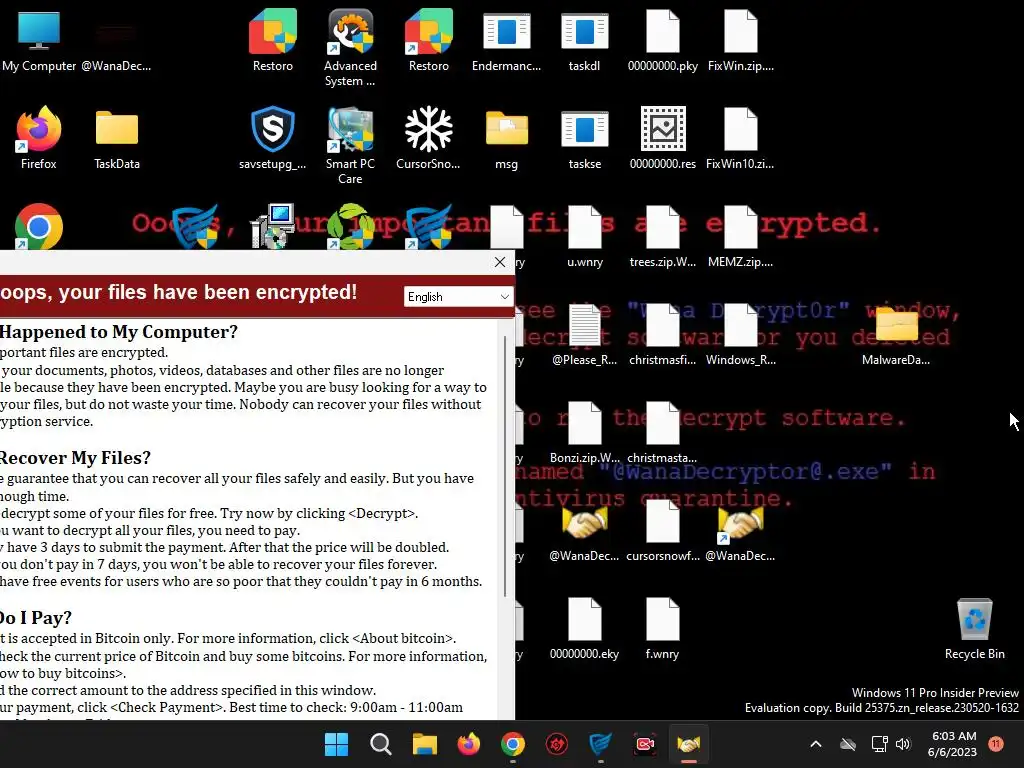
Task: Select the Windows_R... file icon
Action: click(x=741, y=334)
